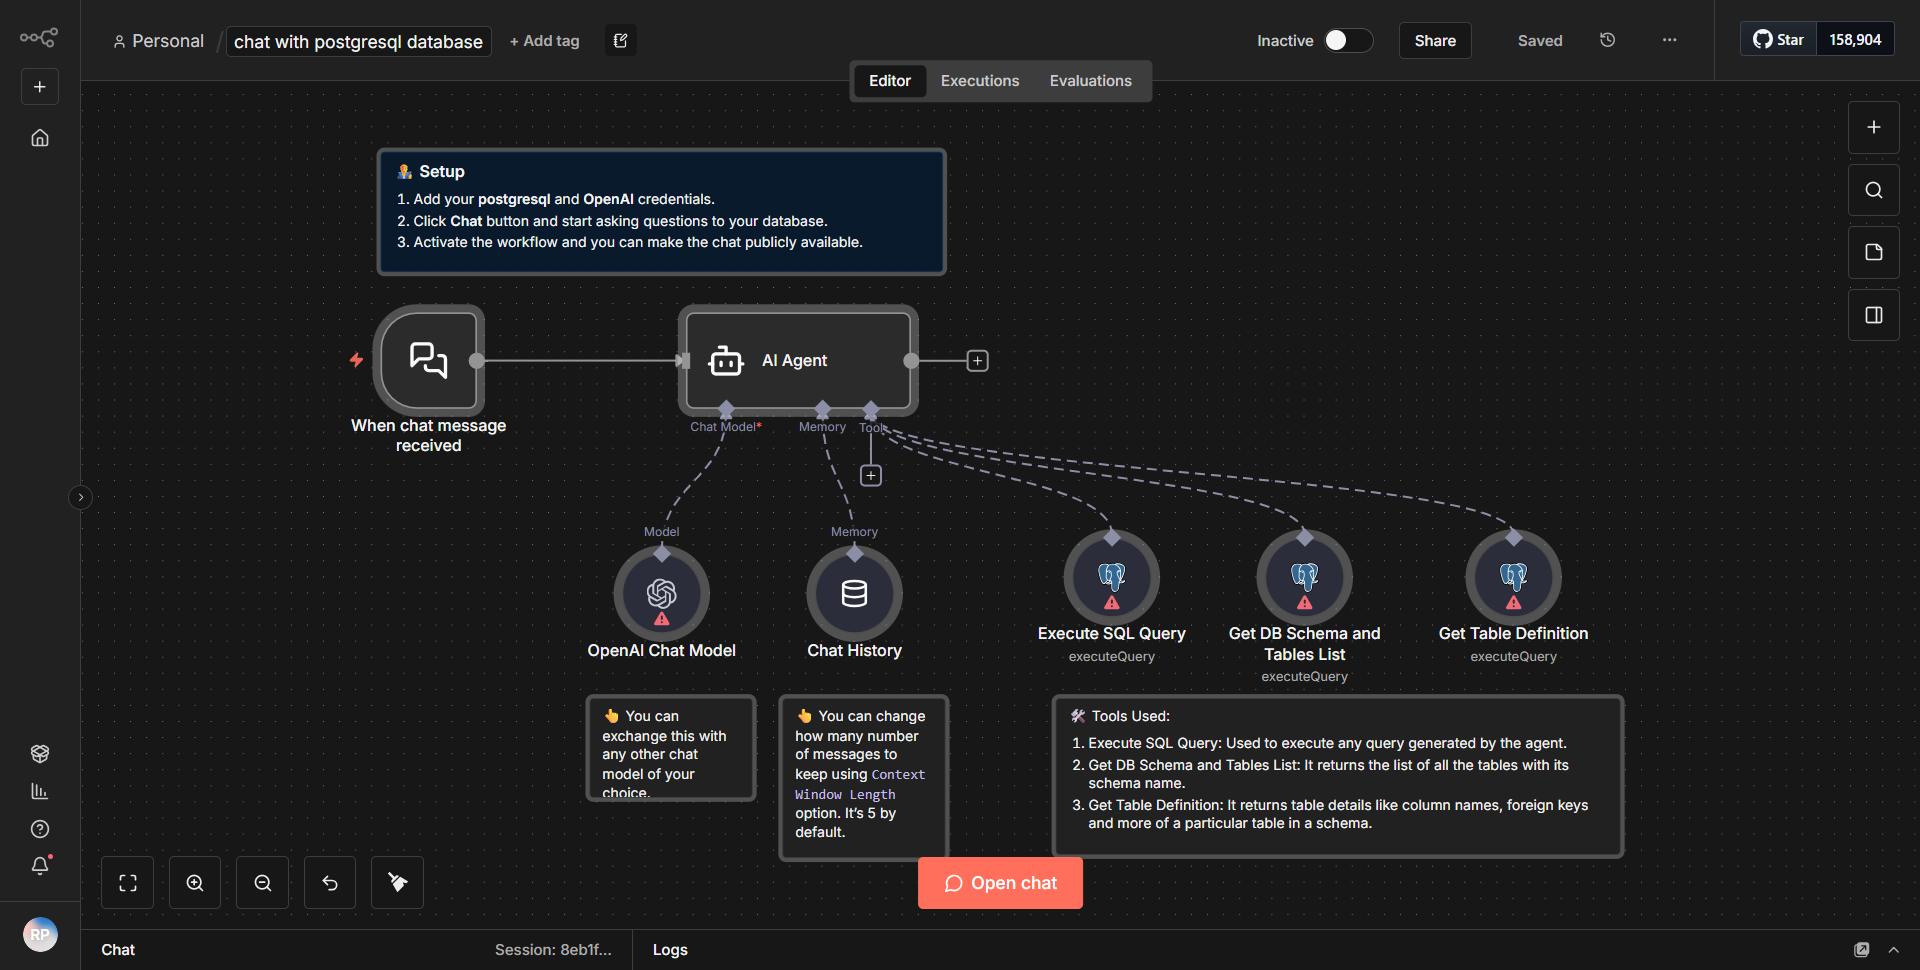Open notifications from the bell icon

pyautogui.click(x=40, y=866)
